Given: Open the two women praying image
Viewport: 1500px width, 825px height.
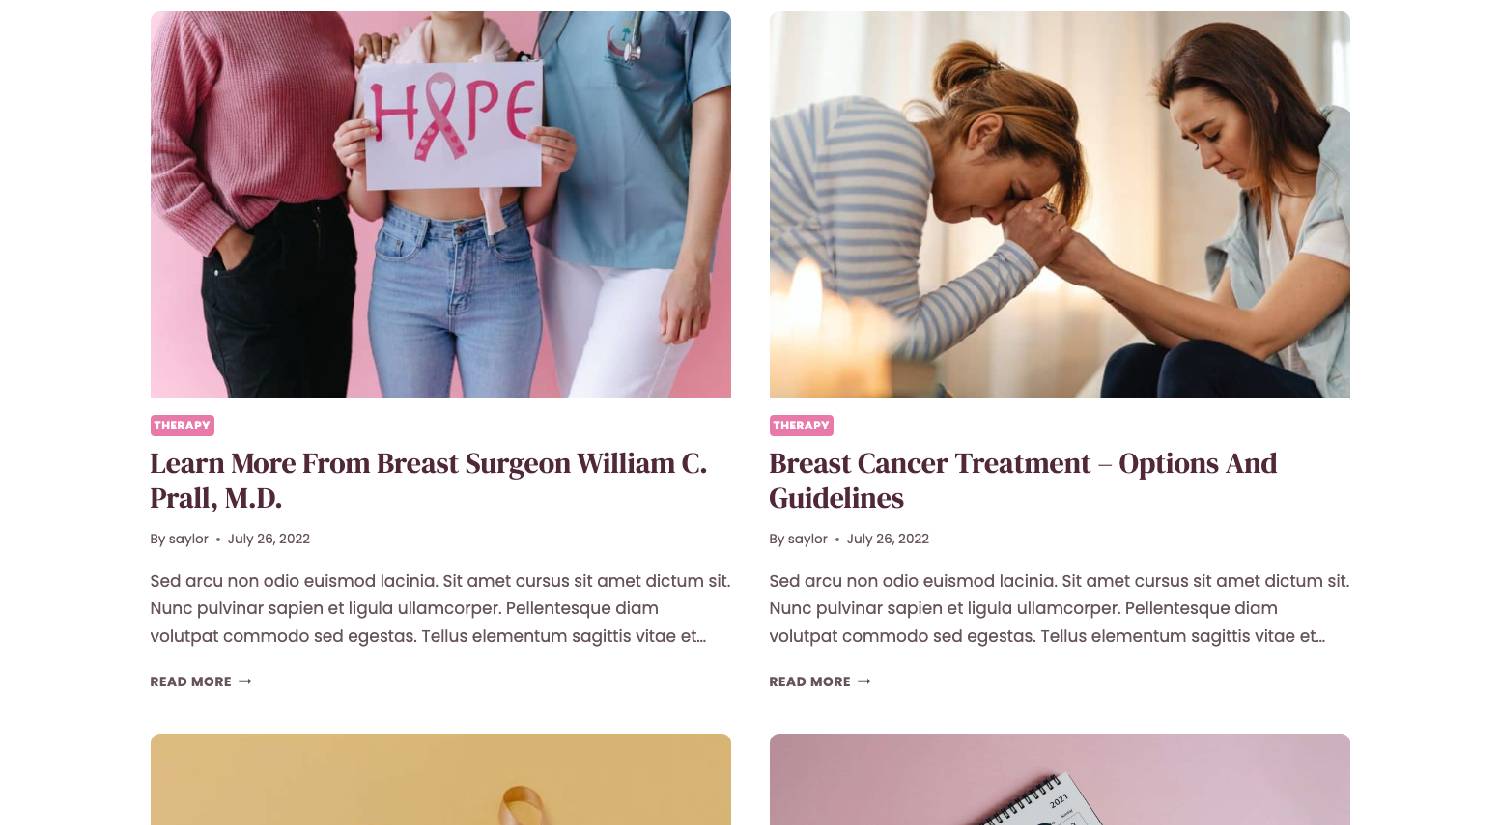Looking at the screenshot, I should tap(1059, 204).
